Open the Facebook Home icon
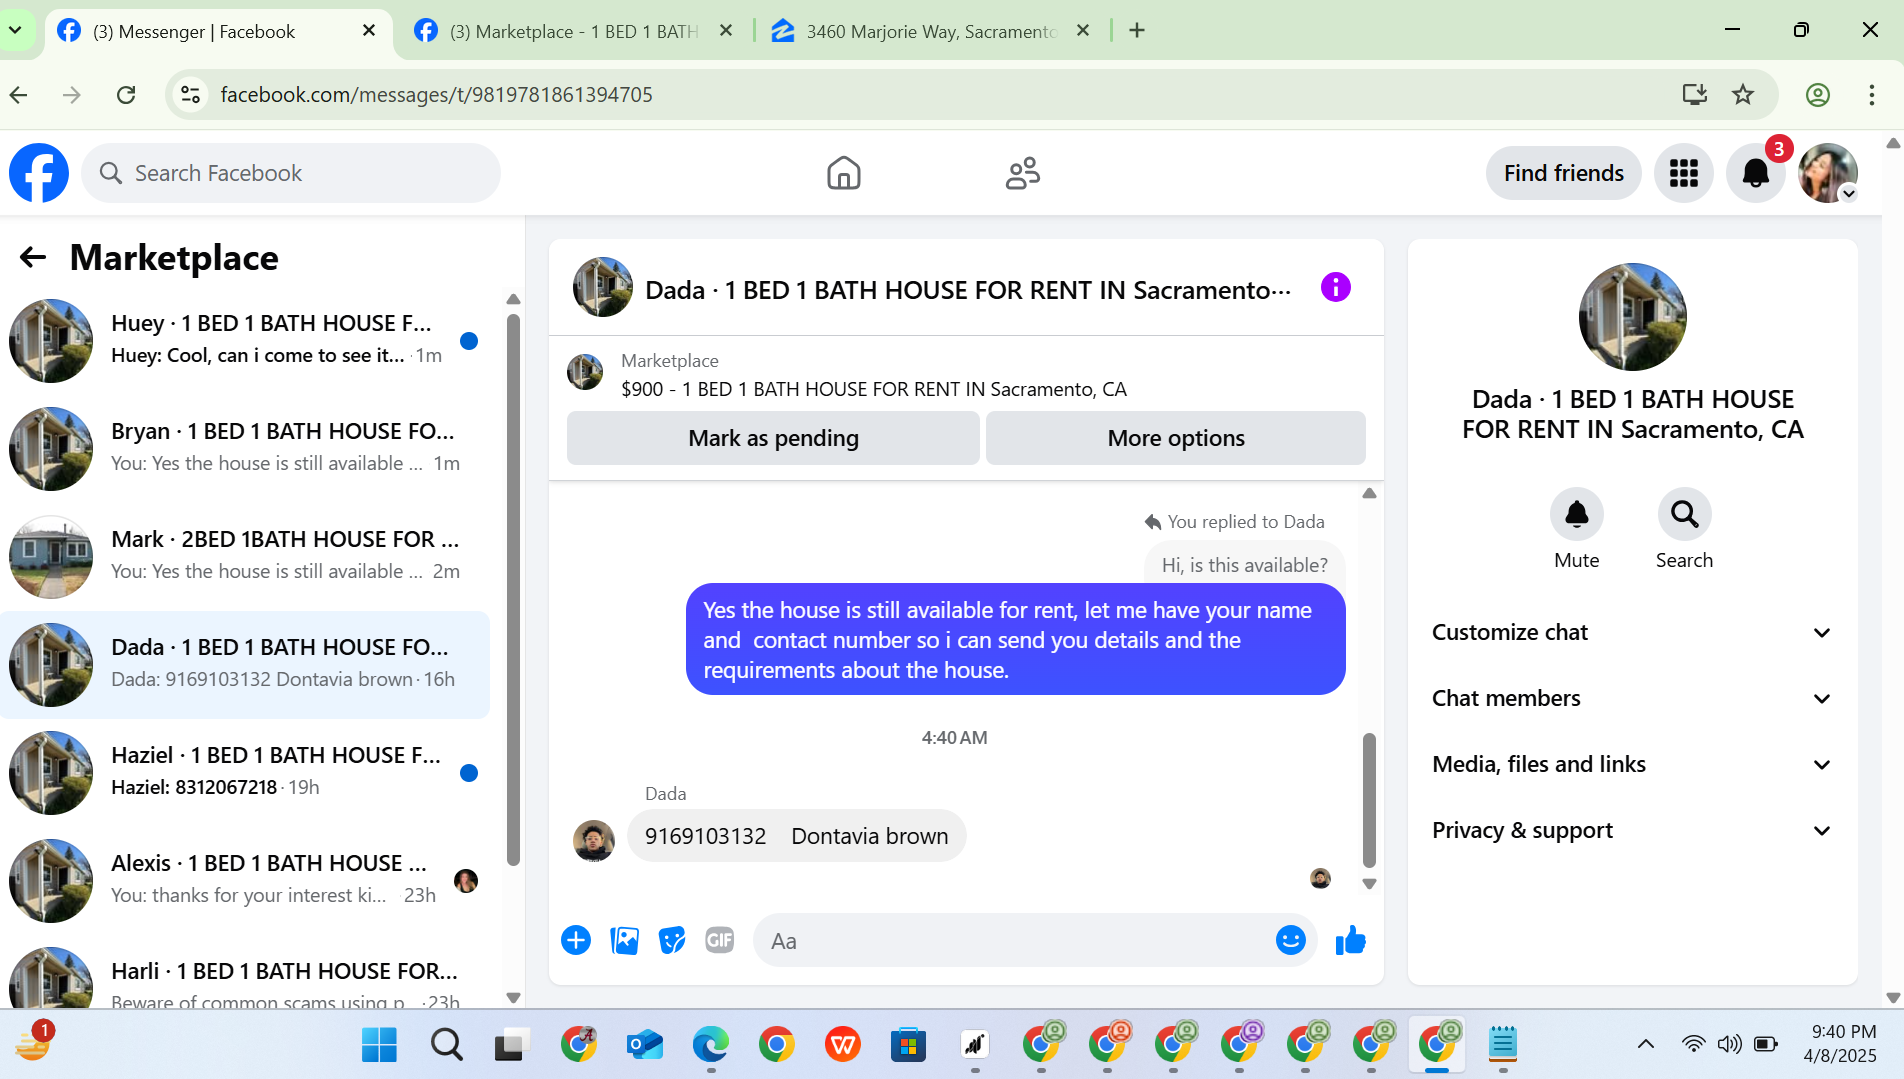 pos(843,173)
